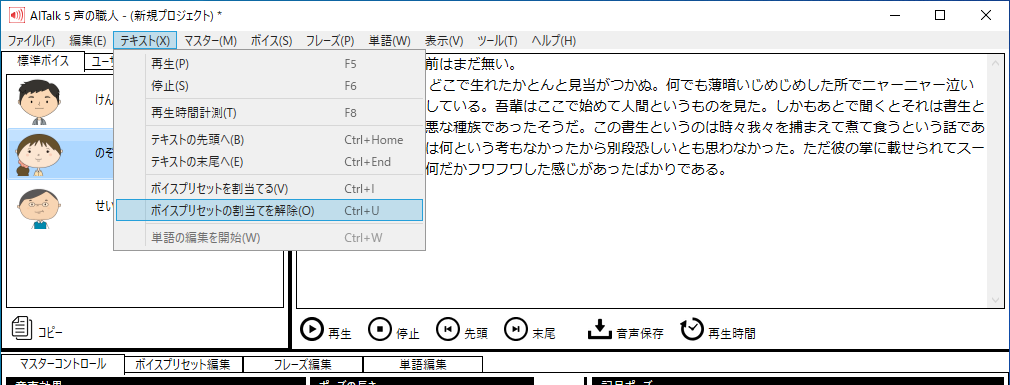Screen dimensions: 1010x385
Task: Choose 再生時間計測(T) menu entry
Action: (269, 113)
